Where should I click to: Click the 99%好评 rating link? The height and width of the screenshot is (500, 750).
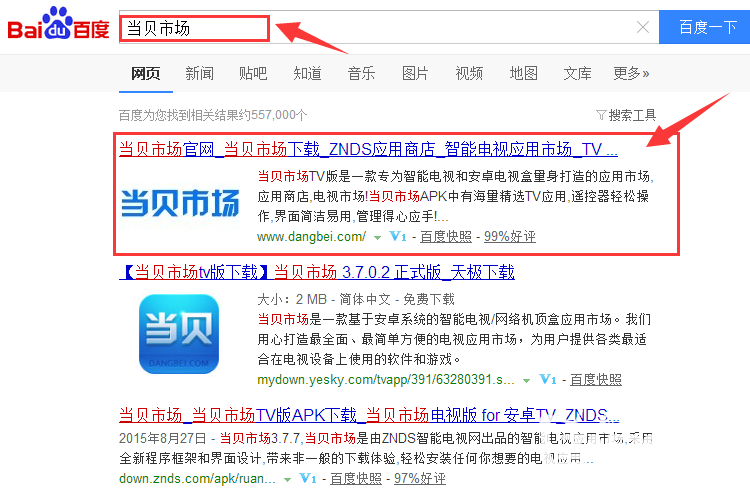coord(510,236)
